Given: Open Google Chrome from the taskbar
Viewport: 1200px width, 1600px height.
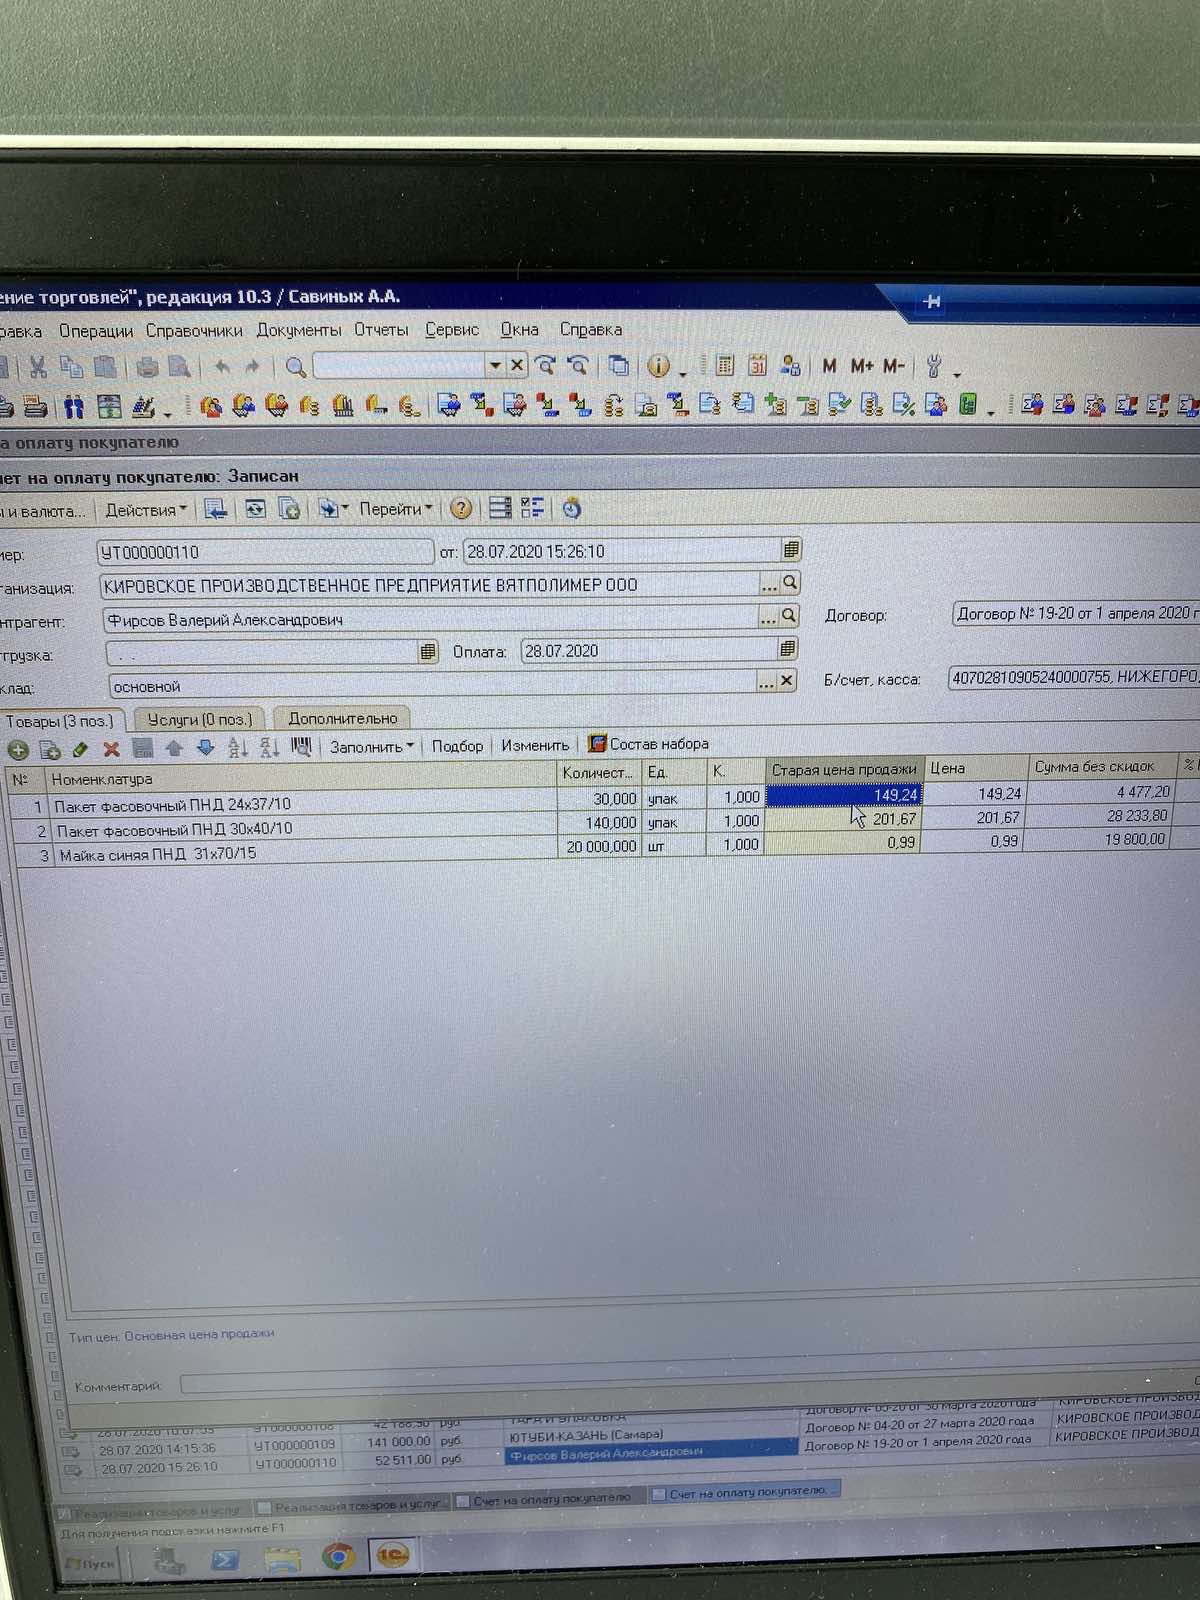Looking at the screenshot, I should [338, 1556].
